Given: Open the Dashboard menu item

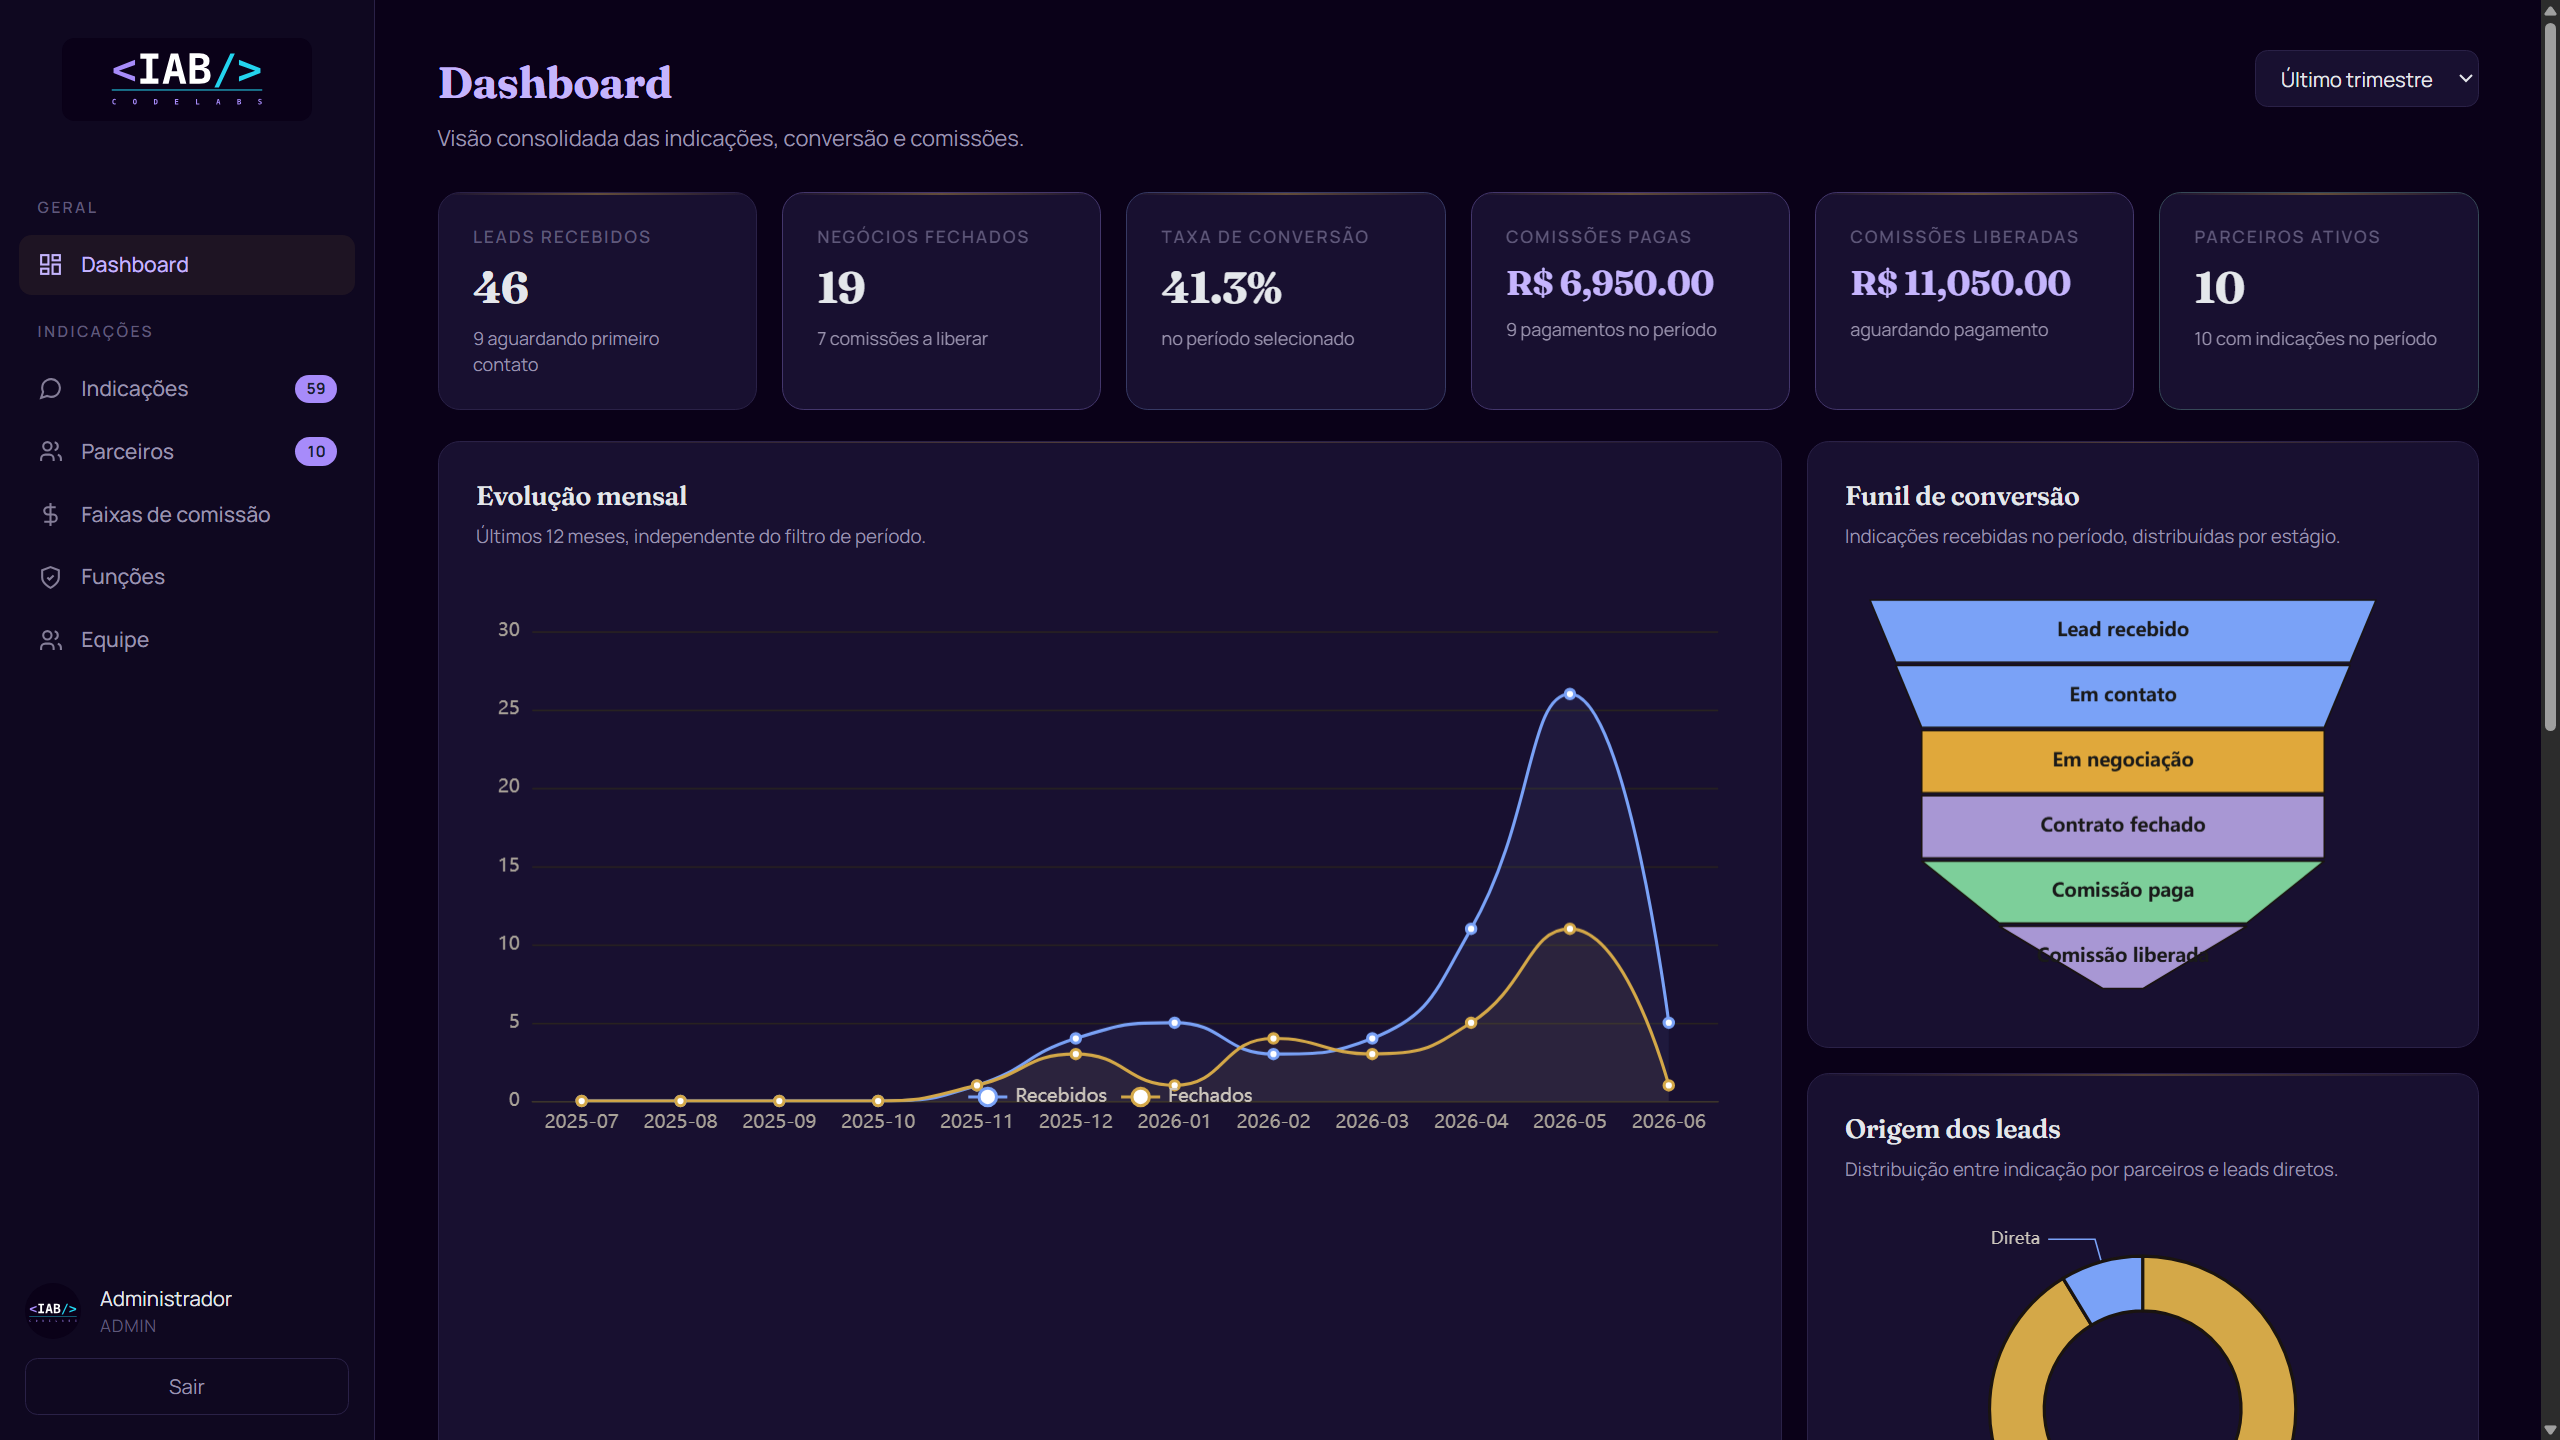Looking at the screenshot, I should coord(187,265).
